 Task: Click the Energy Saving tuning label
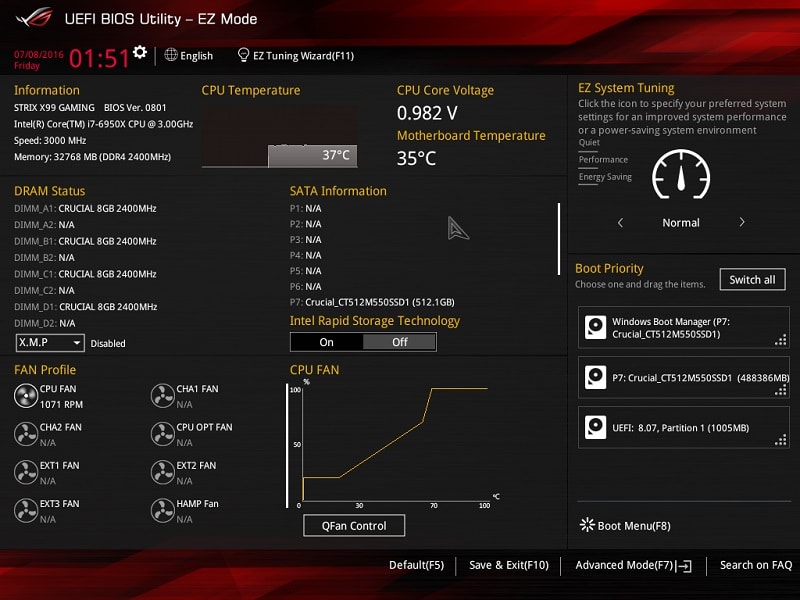tap(605, 177)
